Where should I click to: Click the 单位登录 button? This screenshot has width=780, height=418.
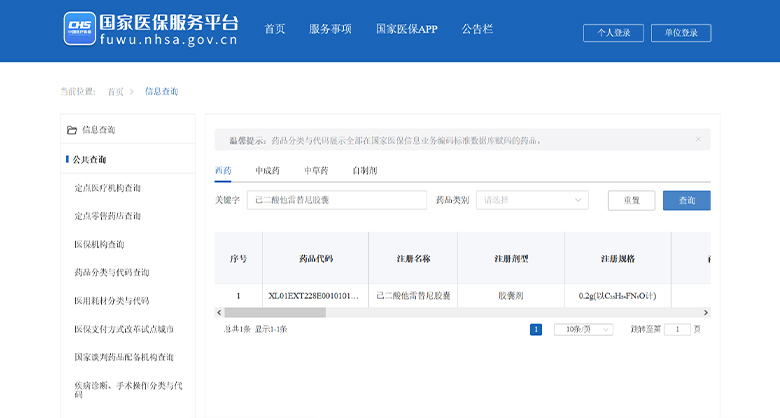point(681,33)
